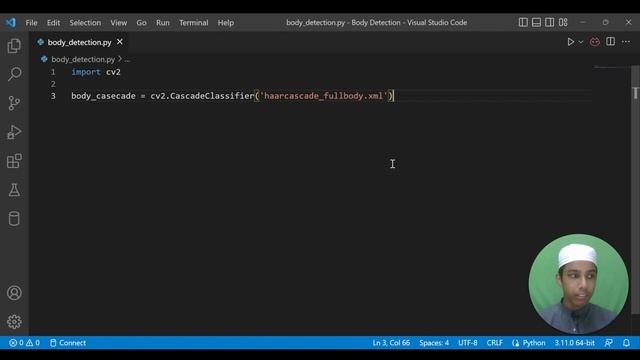
Task: Open editor More Actions ellipsis
Action: pos(626,42)
